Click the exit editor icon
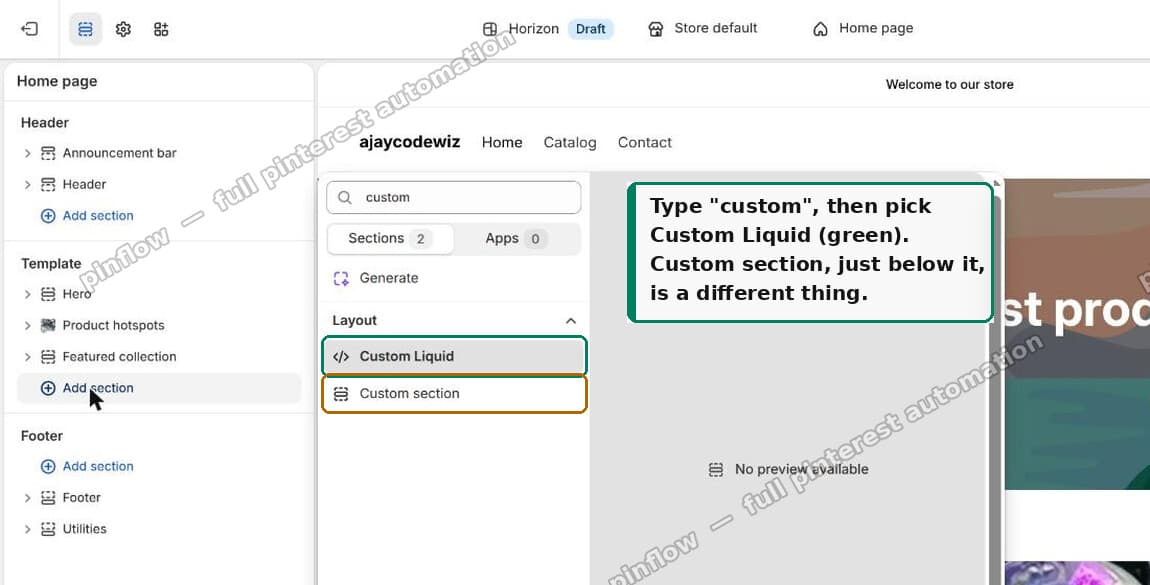 pos(29,29)
